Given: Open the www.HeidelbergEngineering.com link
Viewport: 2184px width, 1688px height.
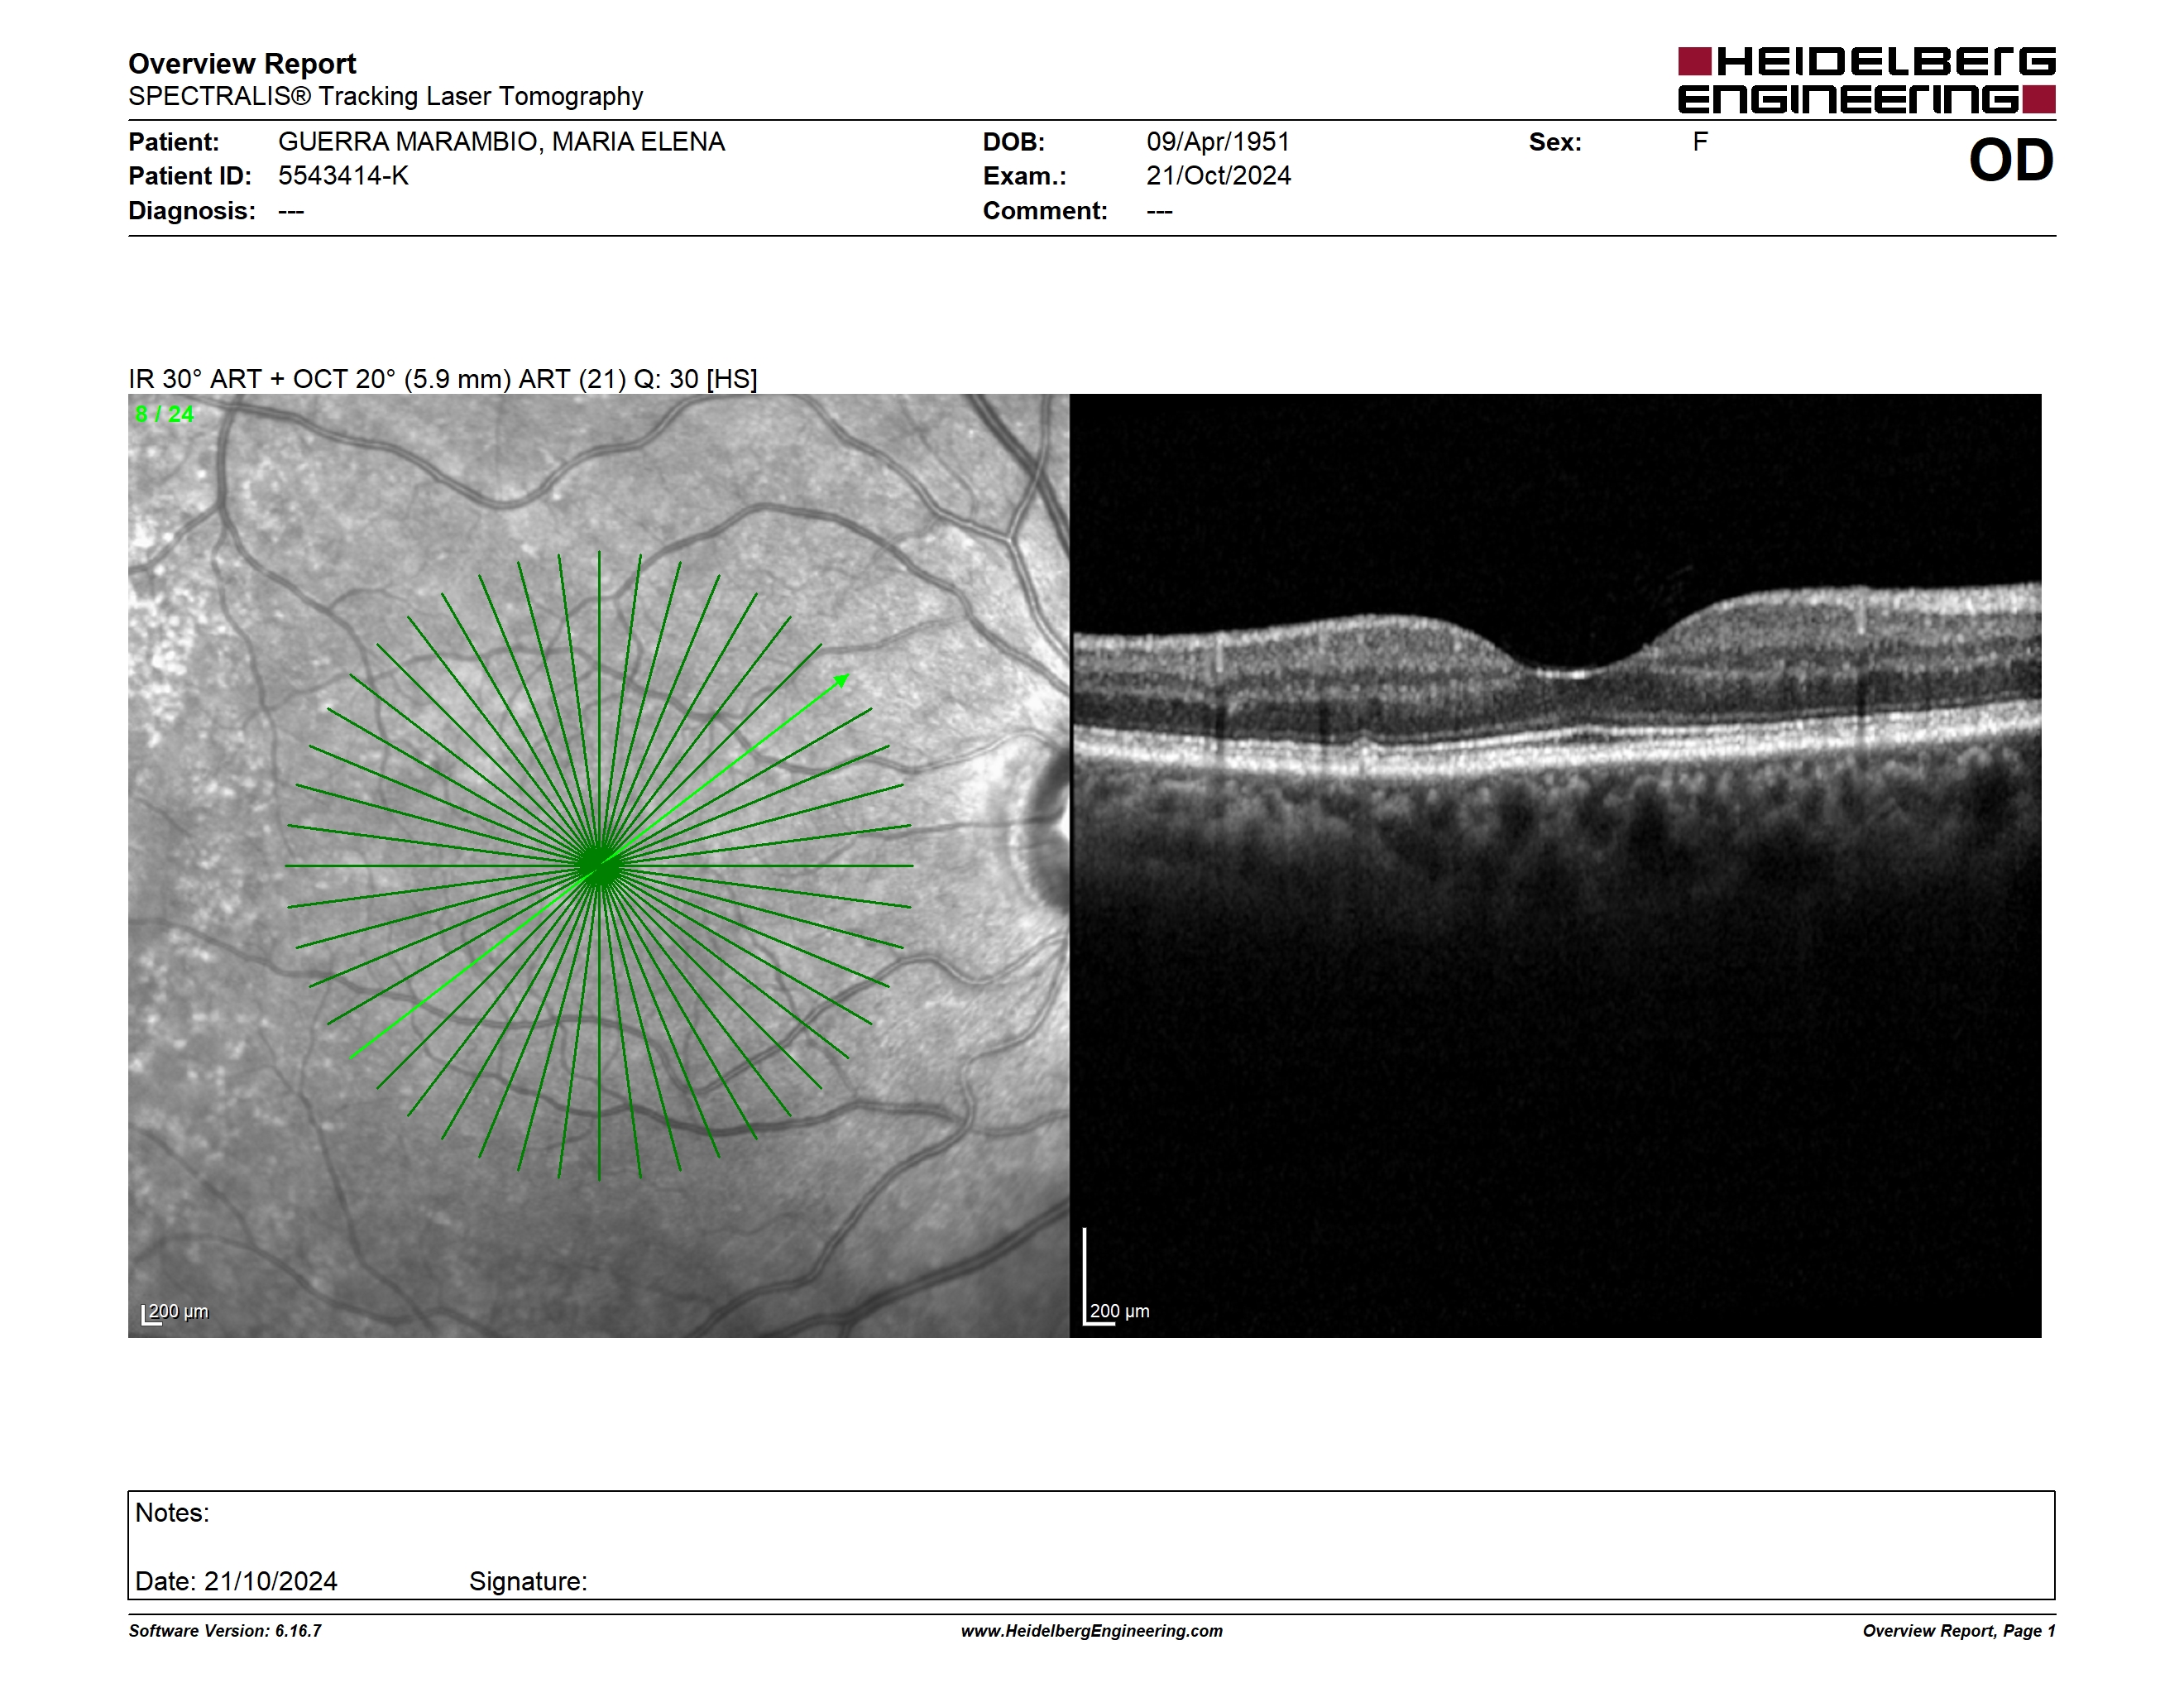Looking at the screenshot, I should [1092, 1631].
